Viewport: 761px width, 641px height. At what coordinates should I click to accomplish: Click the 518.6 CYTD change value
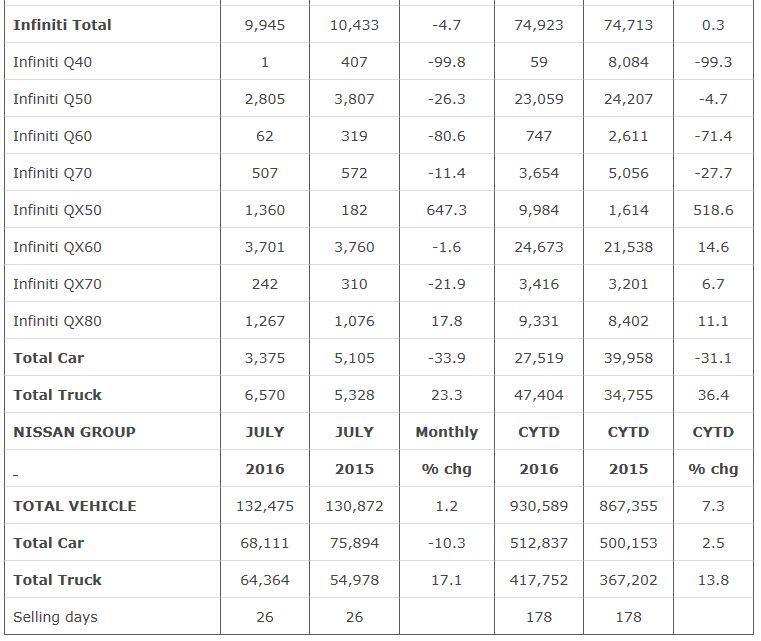(x=712, y=210)
